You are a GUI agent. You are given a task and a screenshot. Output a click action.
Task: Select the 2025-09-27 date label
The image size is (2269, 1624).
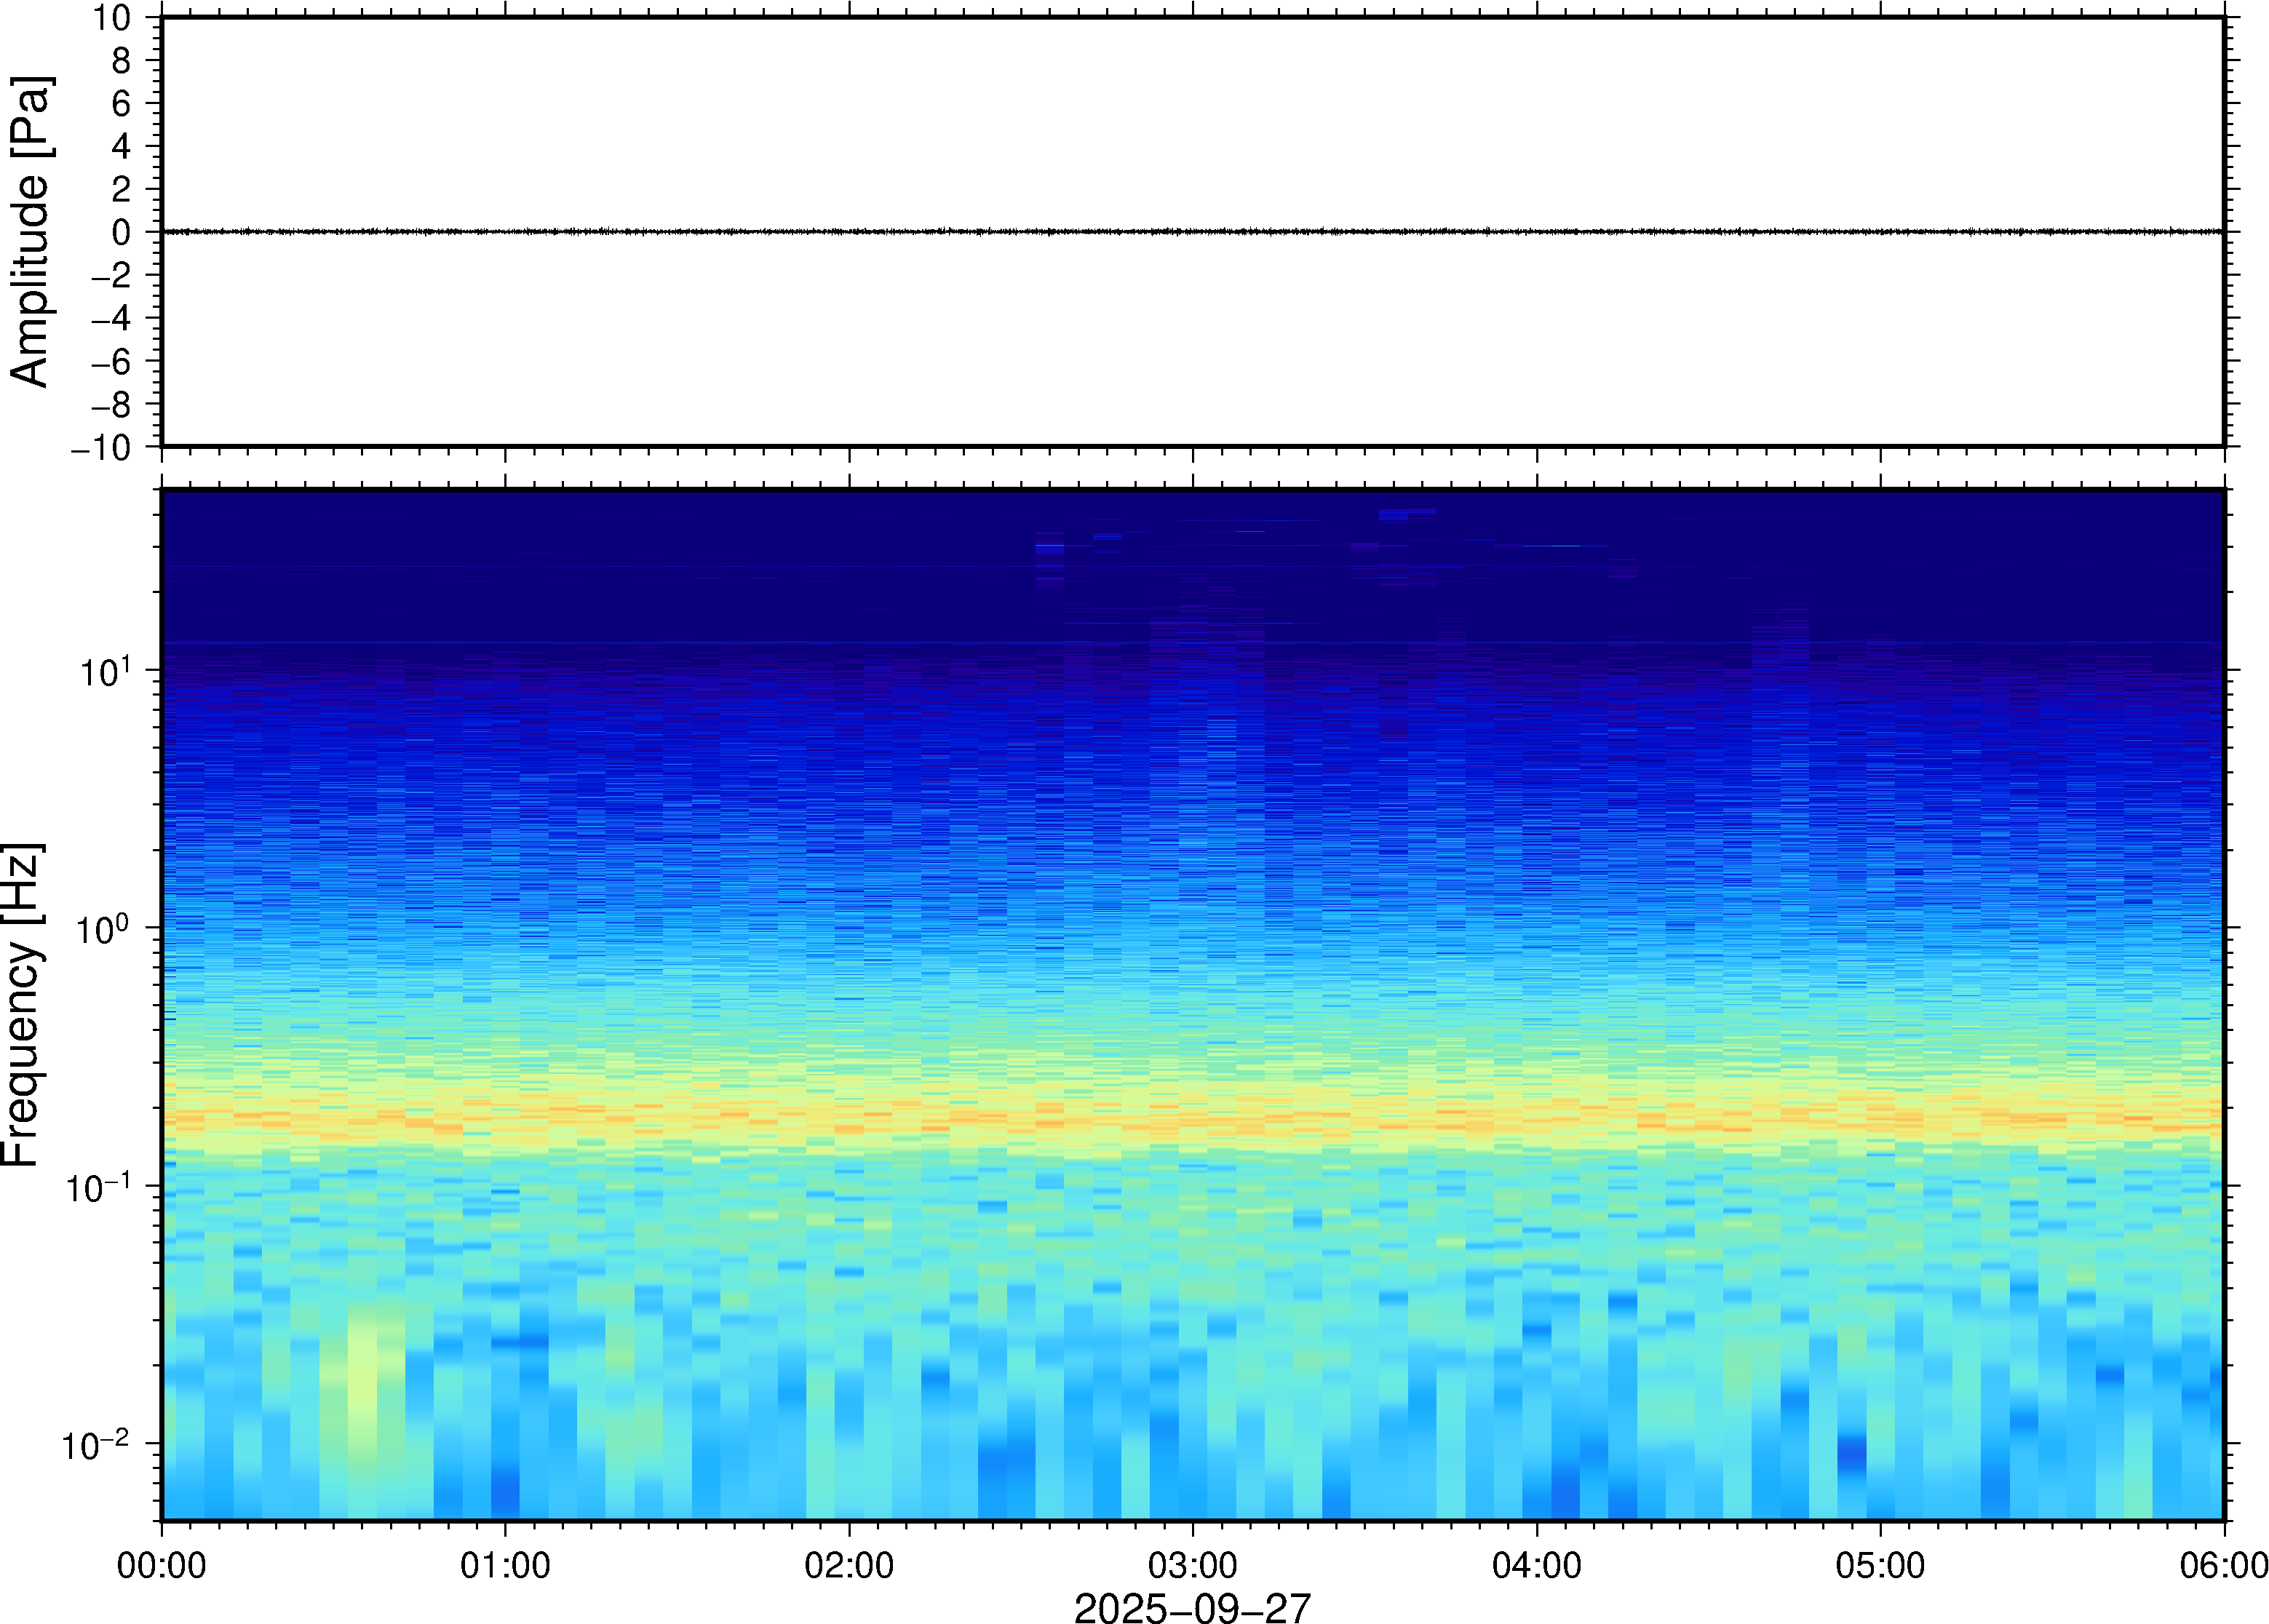point(1192,1607)
